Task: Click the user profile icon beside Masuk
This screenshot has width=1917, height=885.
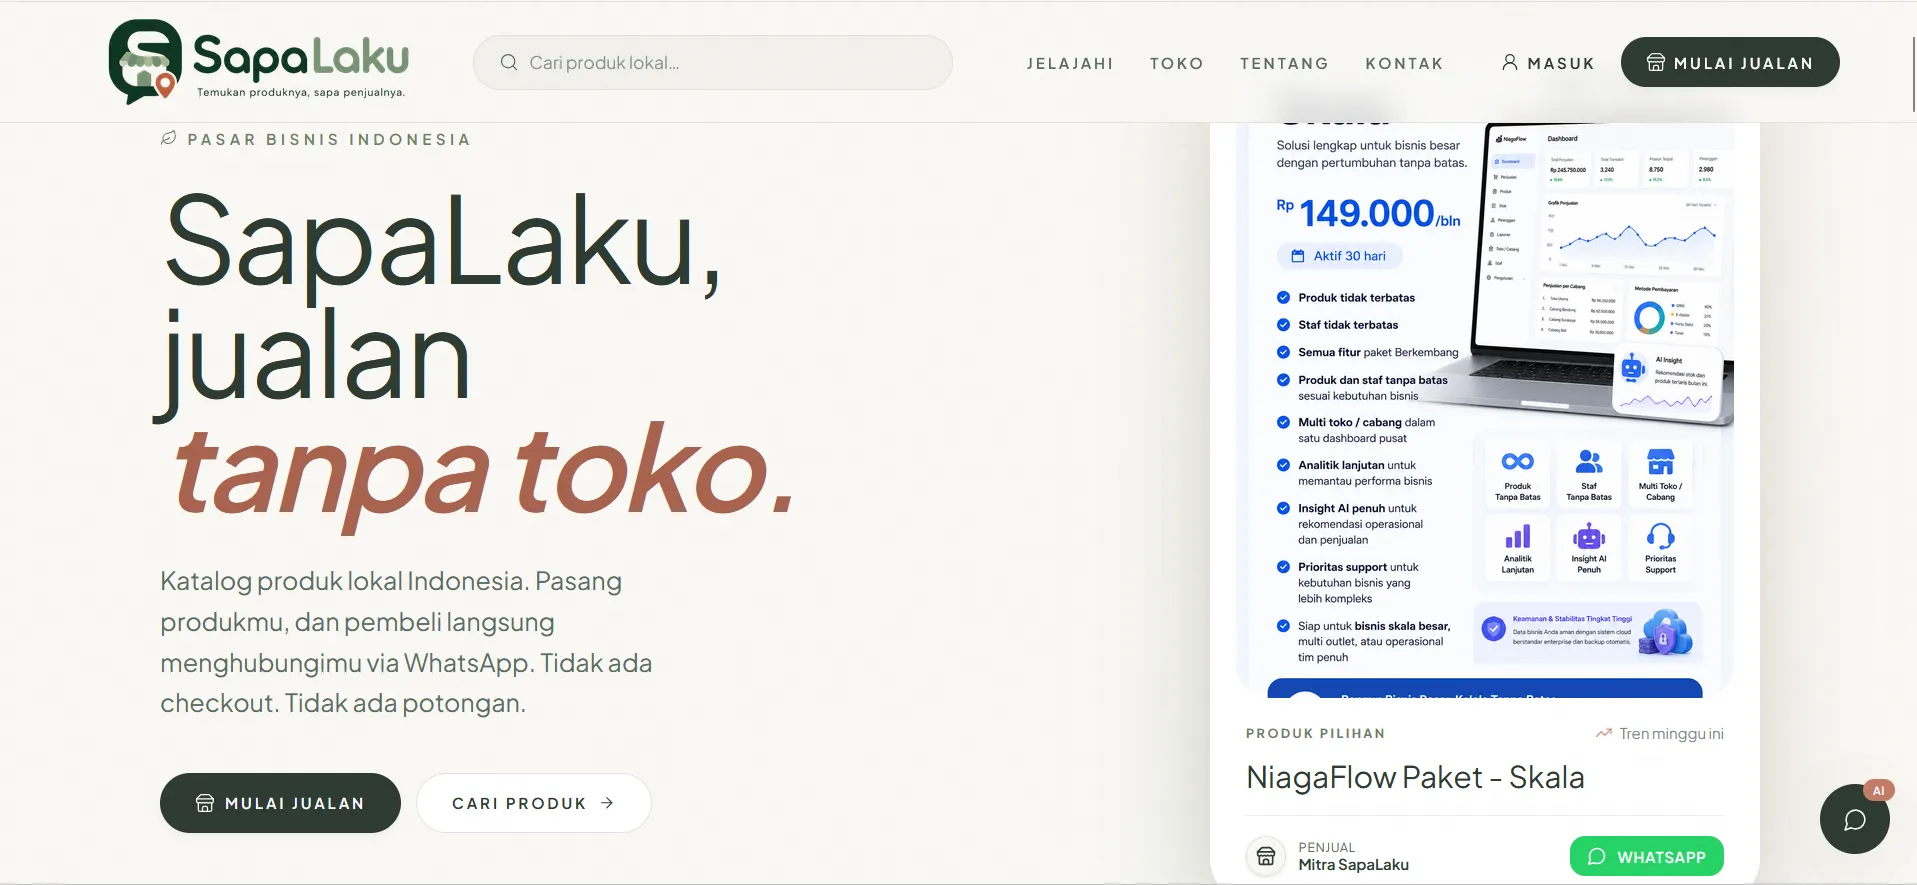Action: (1510, 62)
